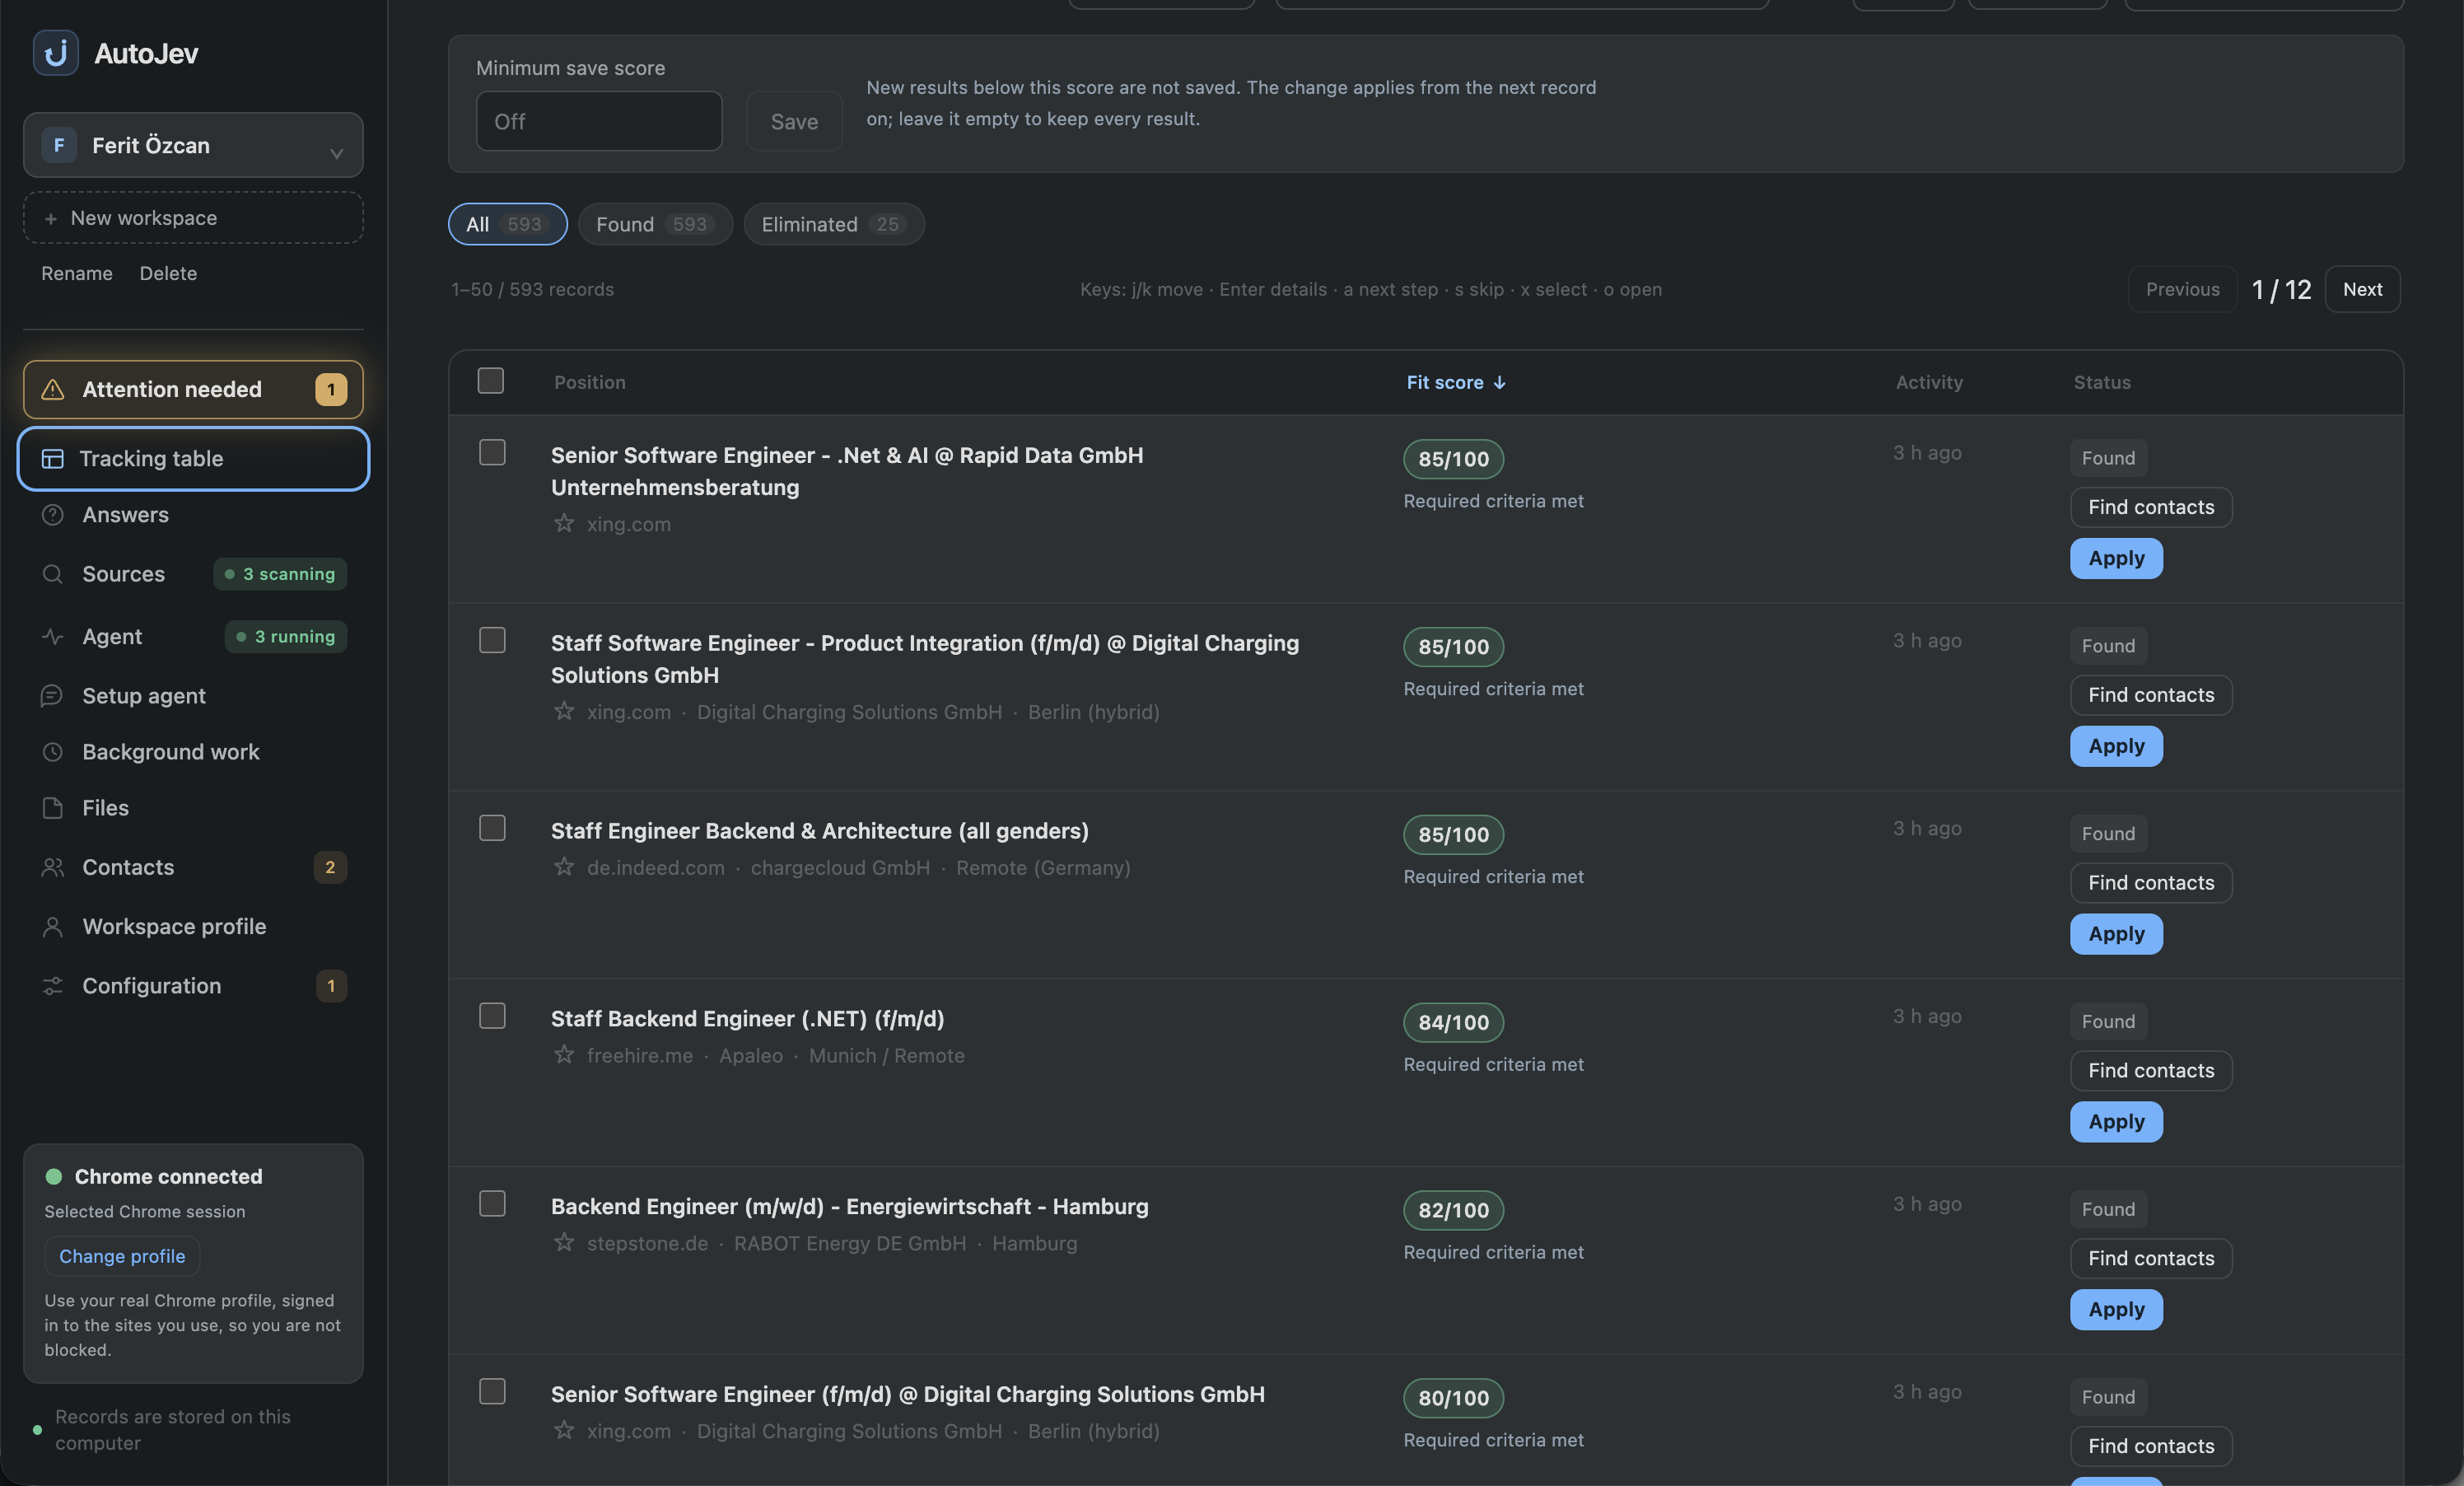The height and width of the screenshot is (1486, 2464).
Task: Star the Staff Engineer Backend & Architecture job
Action: click(x=564, y=866)
